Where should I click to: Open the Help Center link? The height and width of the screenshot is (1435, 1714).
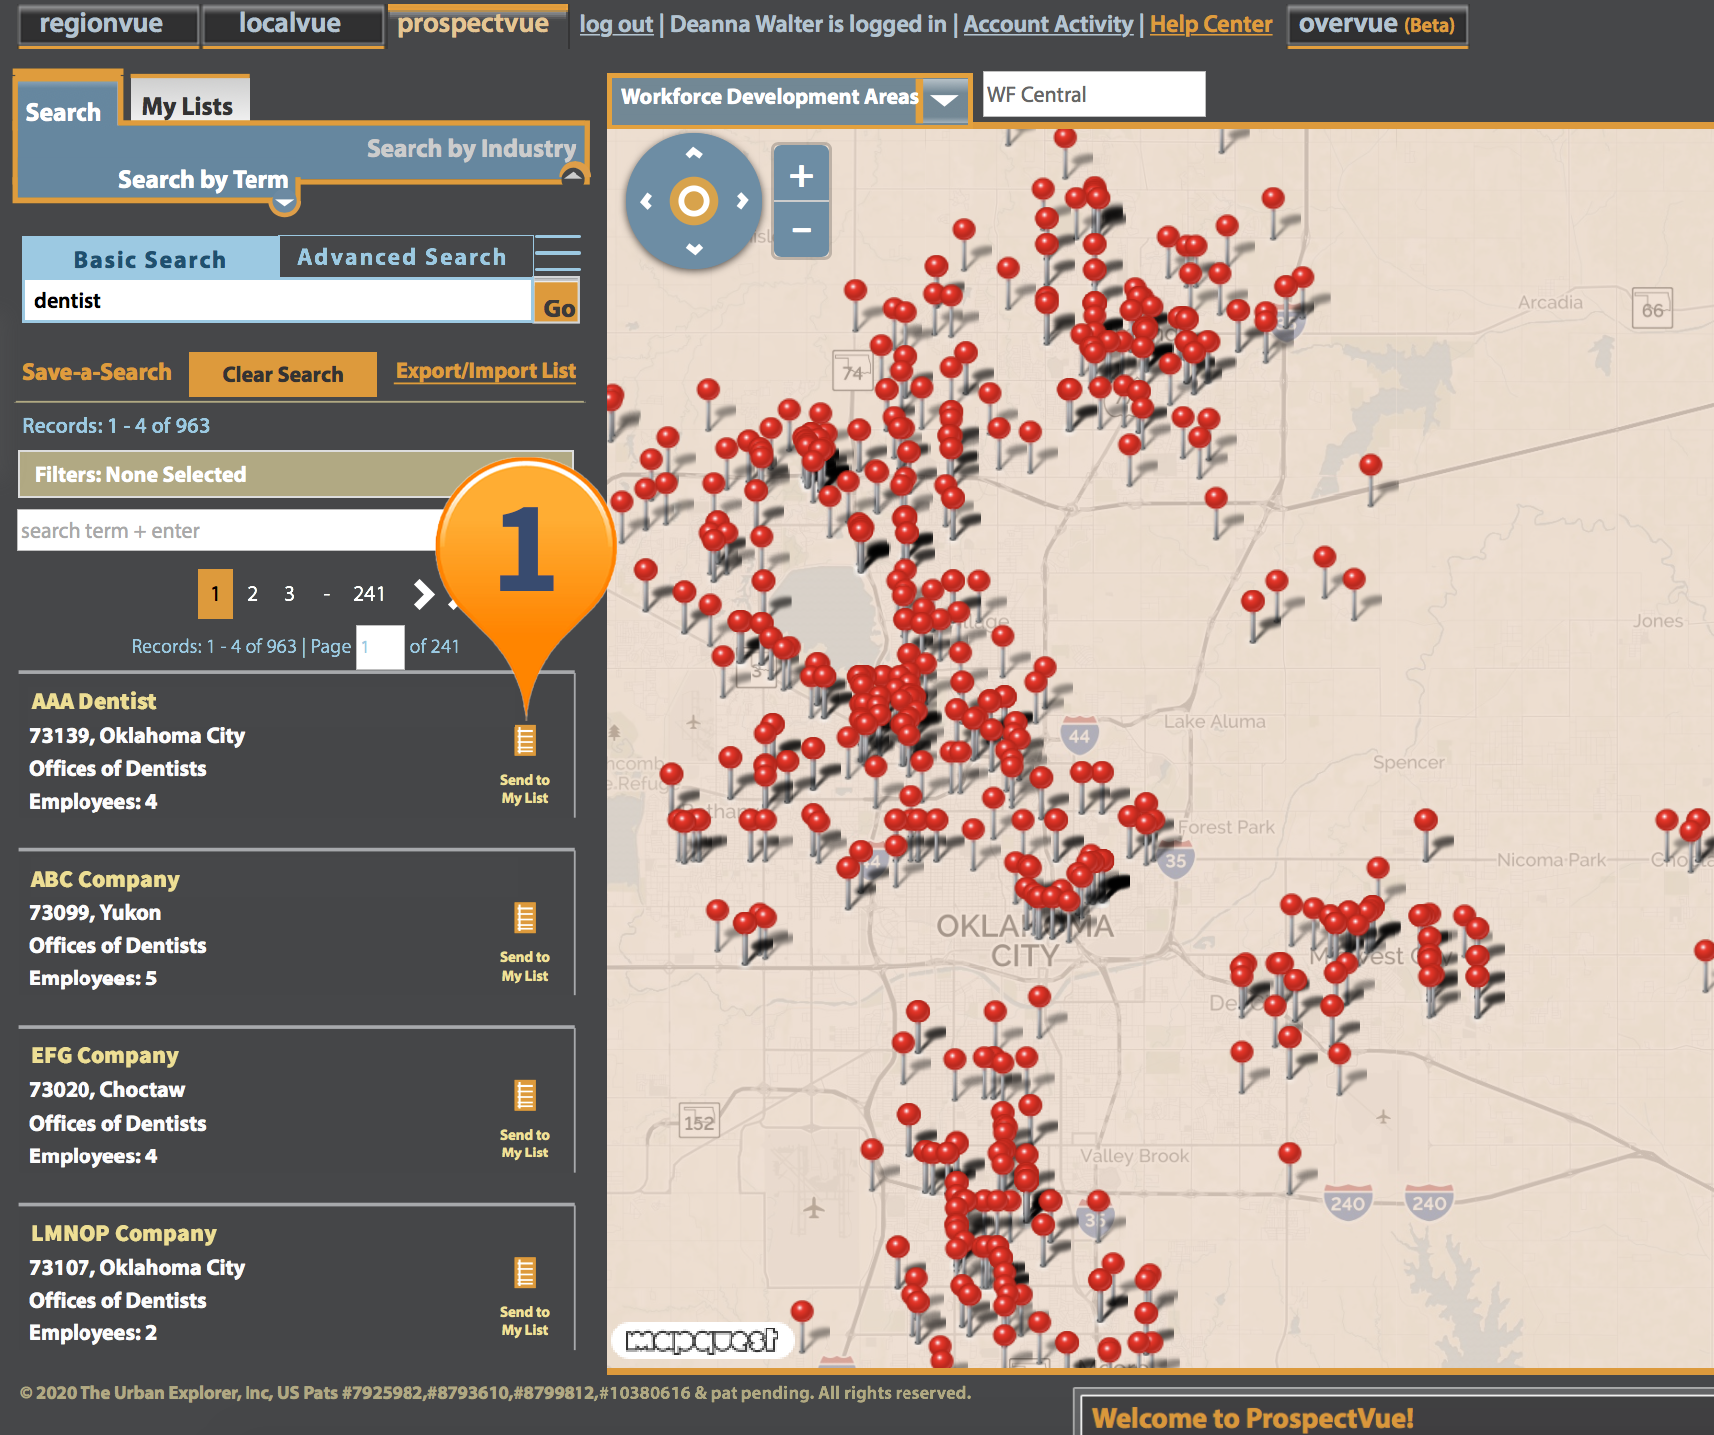click(1211, 24)
